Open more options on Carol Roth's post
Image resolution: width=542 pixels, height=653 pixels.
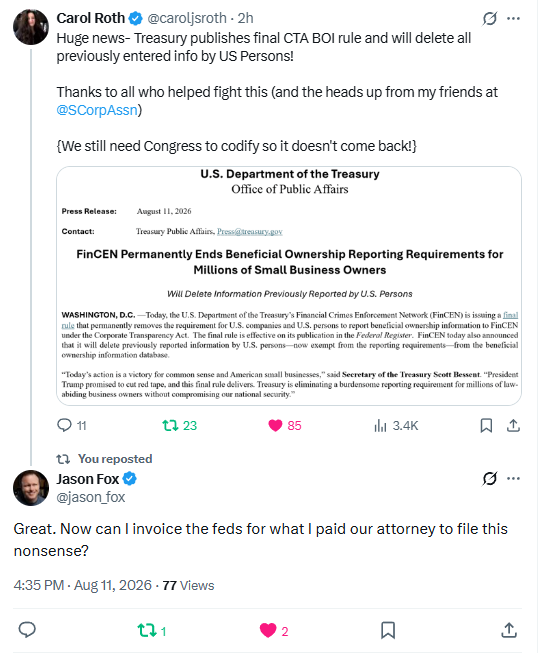click(x=513, y=18)
